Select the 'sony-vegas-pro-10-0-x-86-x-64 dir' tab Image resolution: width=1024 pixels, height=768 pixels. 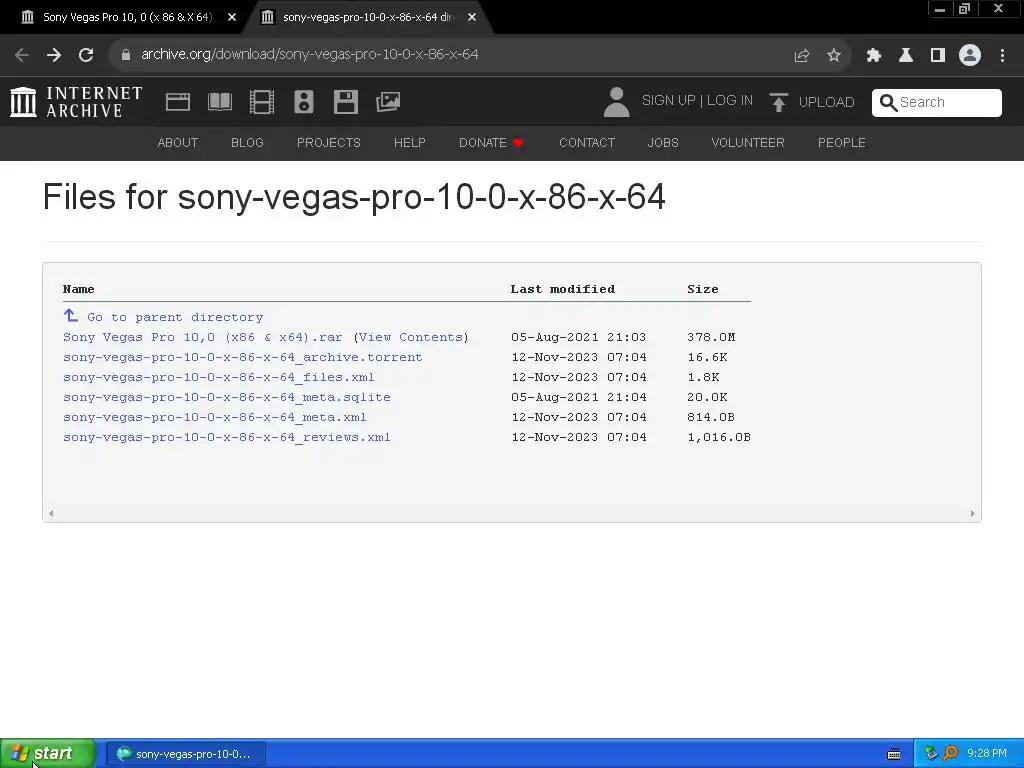tap(367, 18)
